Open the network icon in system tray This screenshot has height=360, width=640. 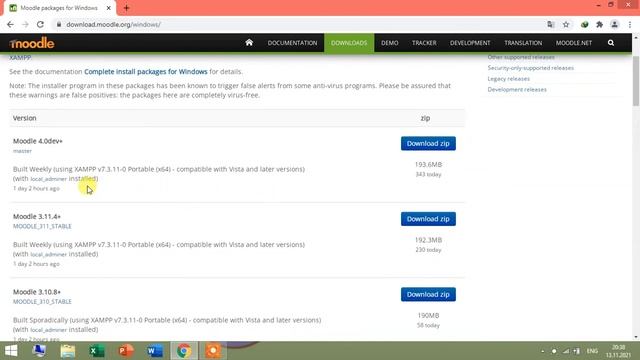pos(566,351)
